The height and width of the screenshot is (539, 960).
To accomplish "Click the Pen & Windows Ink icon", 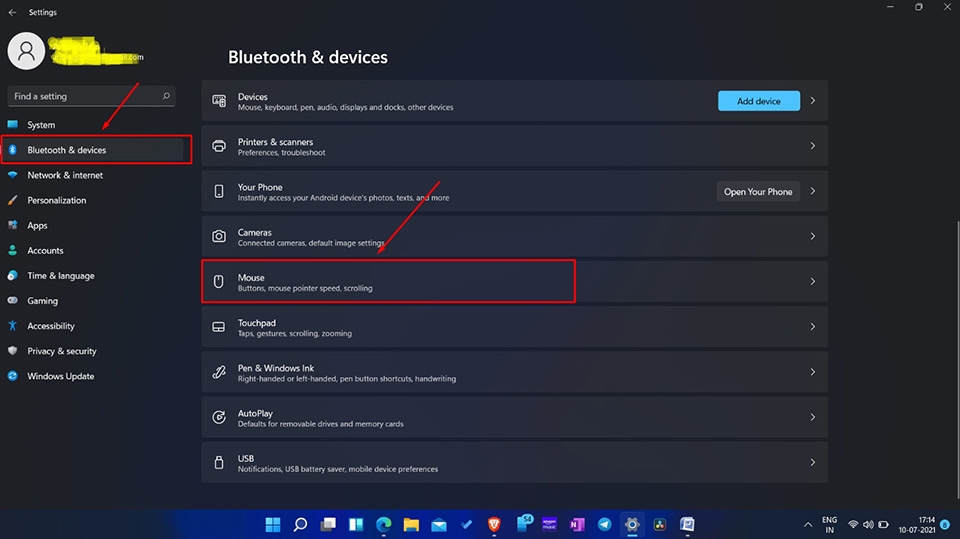I will pyautogui.click(x=218, y=372).
